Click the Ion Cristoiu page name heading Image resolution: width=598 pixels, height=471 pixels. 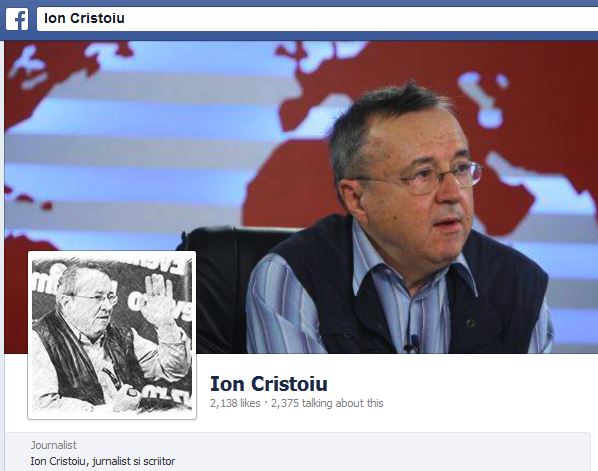(x=269, y=384)
